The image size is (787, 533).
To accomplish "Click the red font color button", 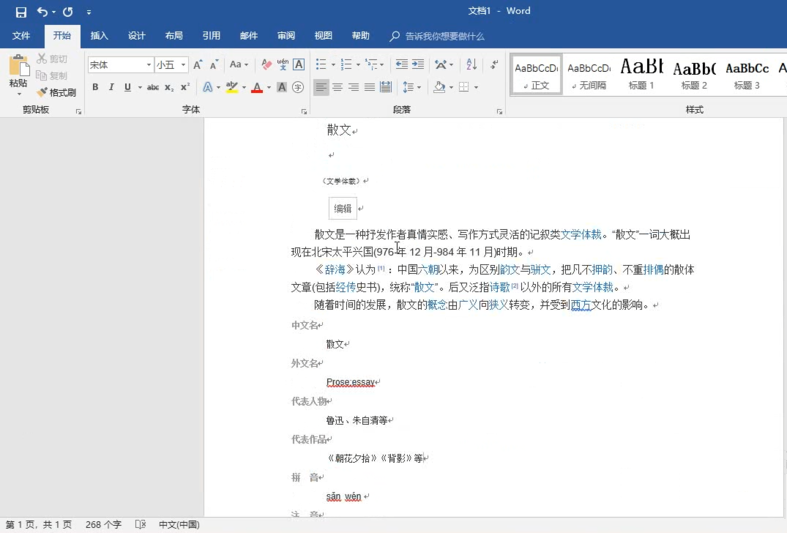I will pos(256,88).
